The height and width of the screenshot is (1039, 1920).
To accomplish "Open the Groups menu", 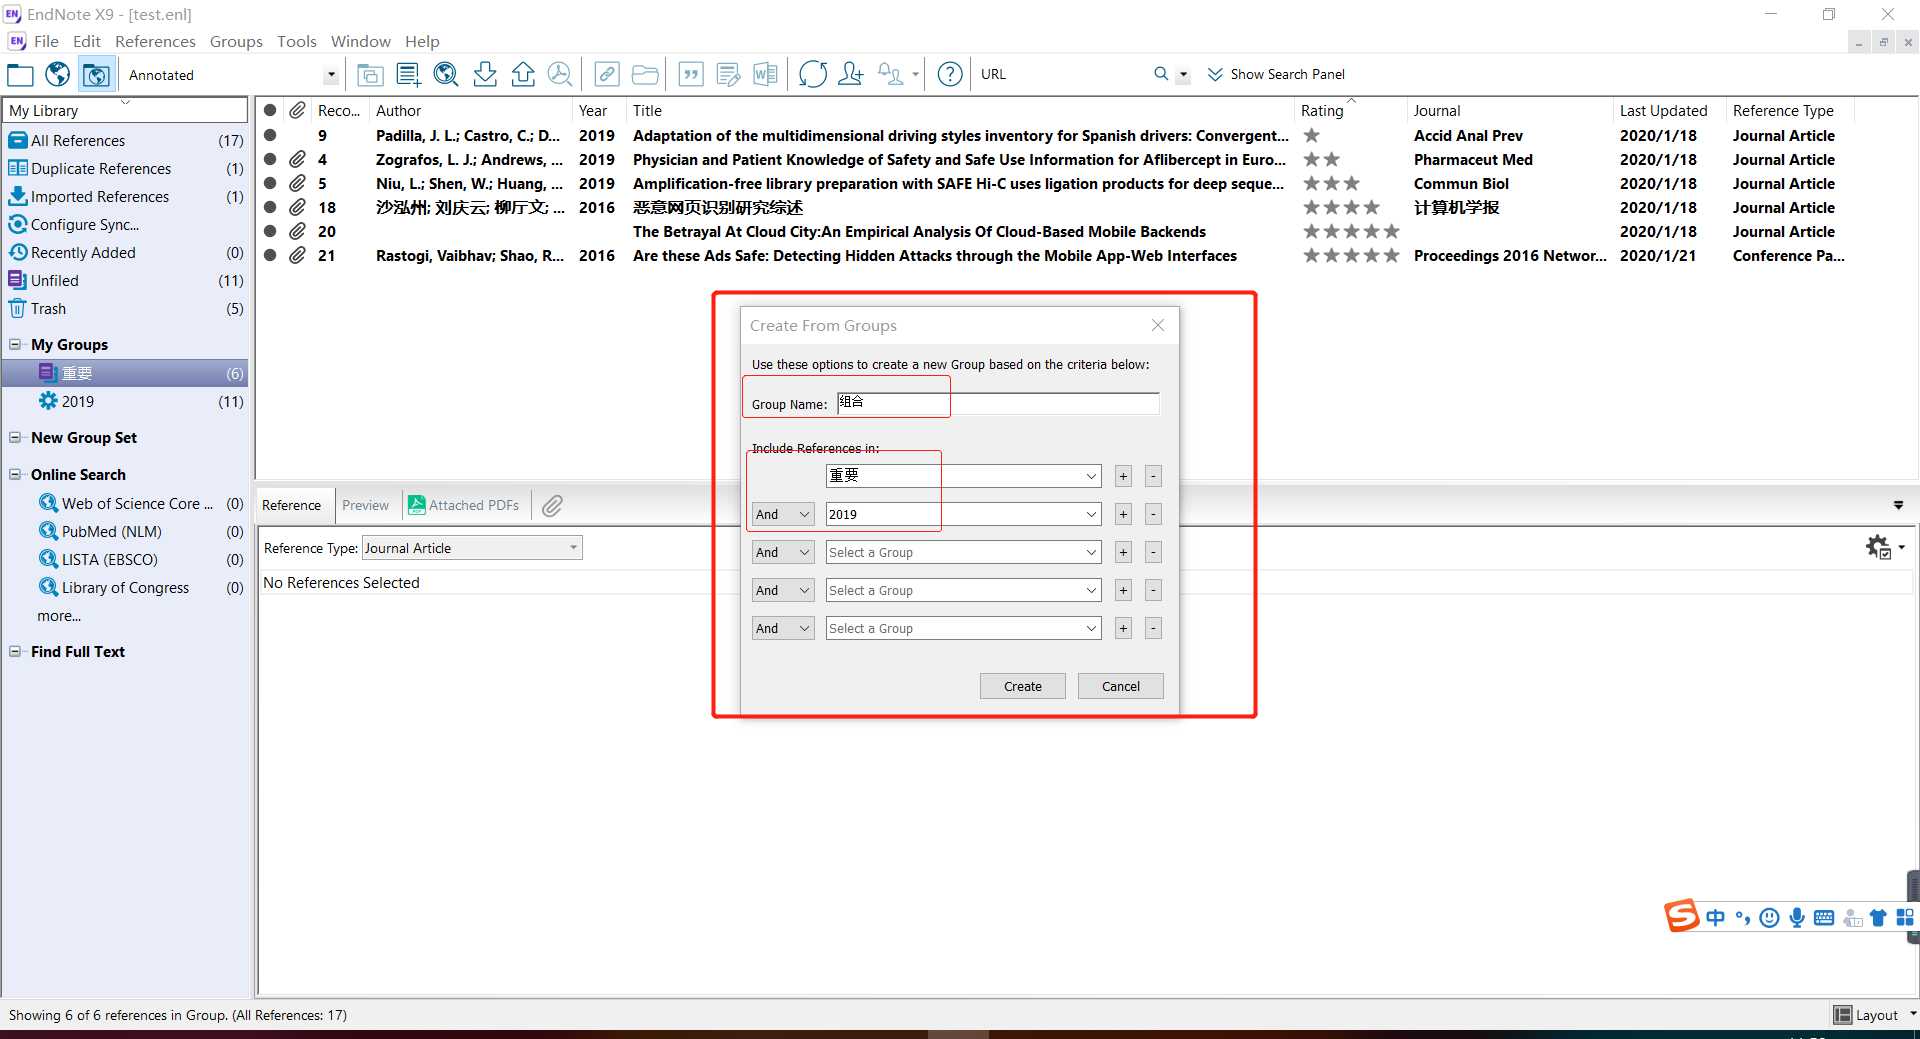I will pos(236,41).
